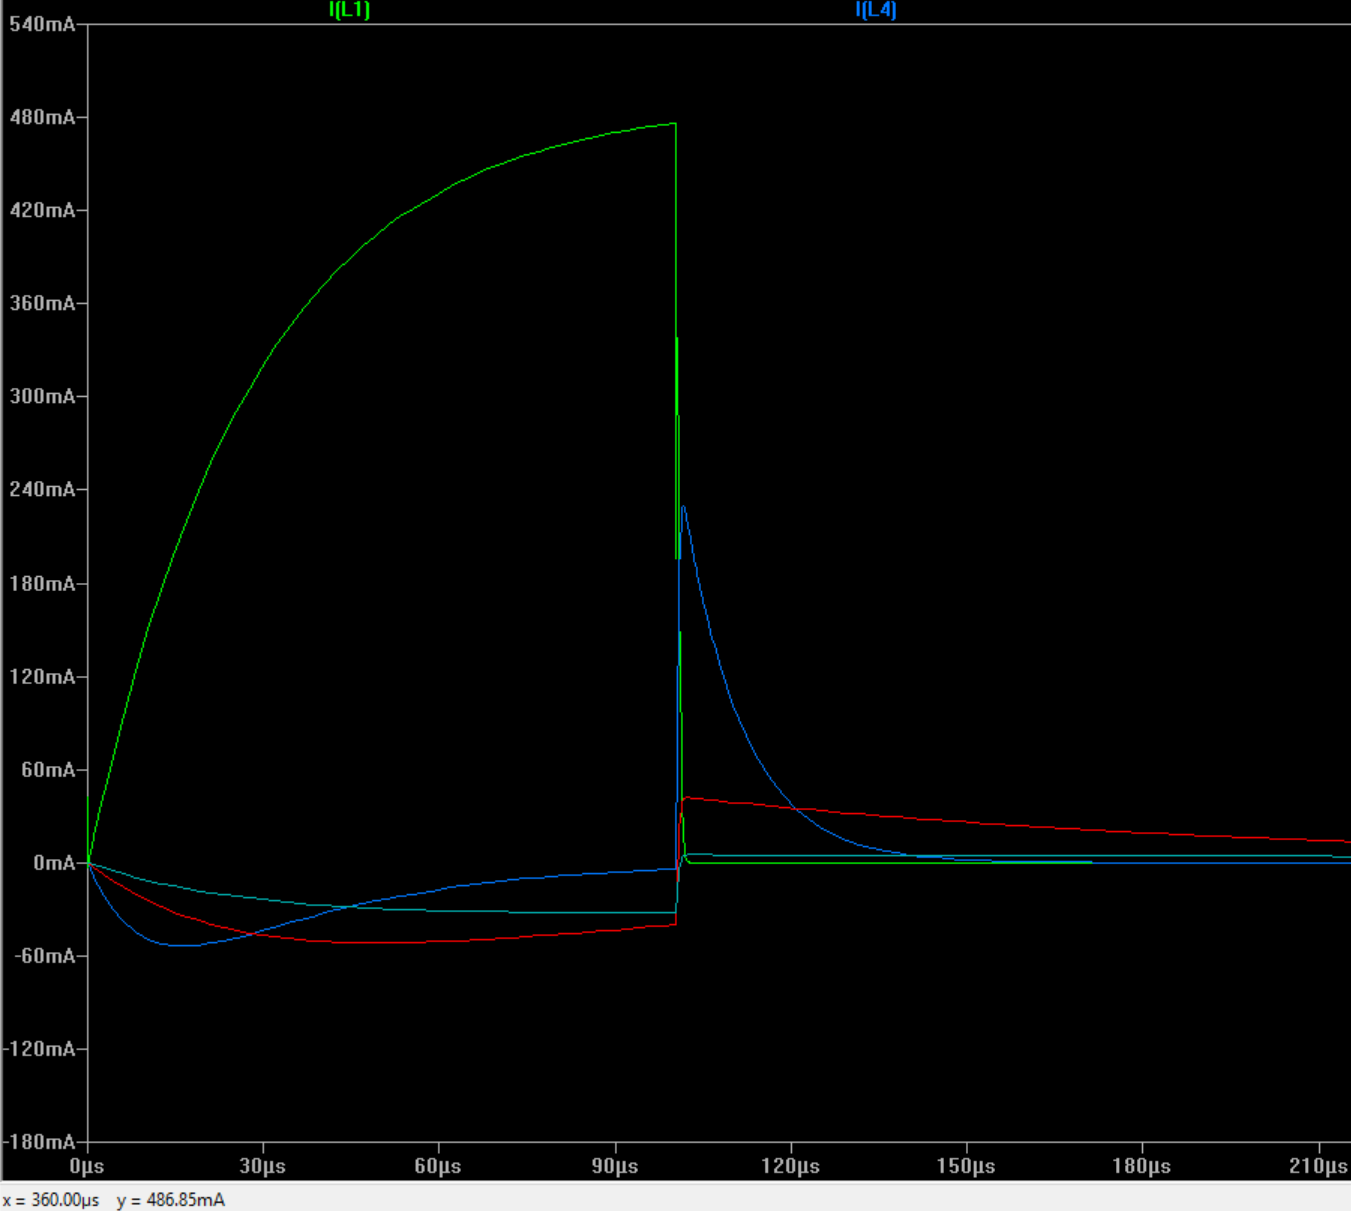Image resolution: width=1351 pixels, height=1211 pixels.
Task: Click the 420mA Y-axis label
Action: 42,210
